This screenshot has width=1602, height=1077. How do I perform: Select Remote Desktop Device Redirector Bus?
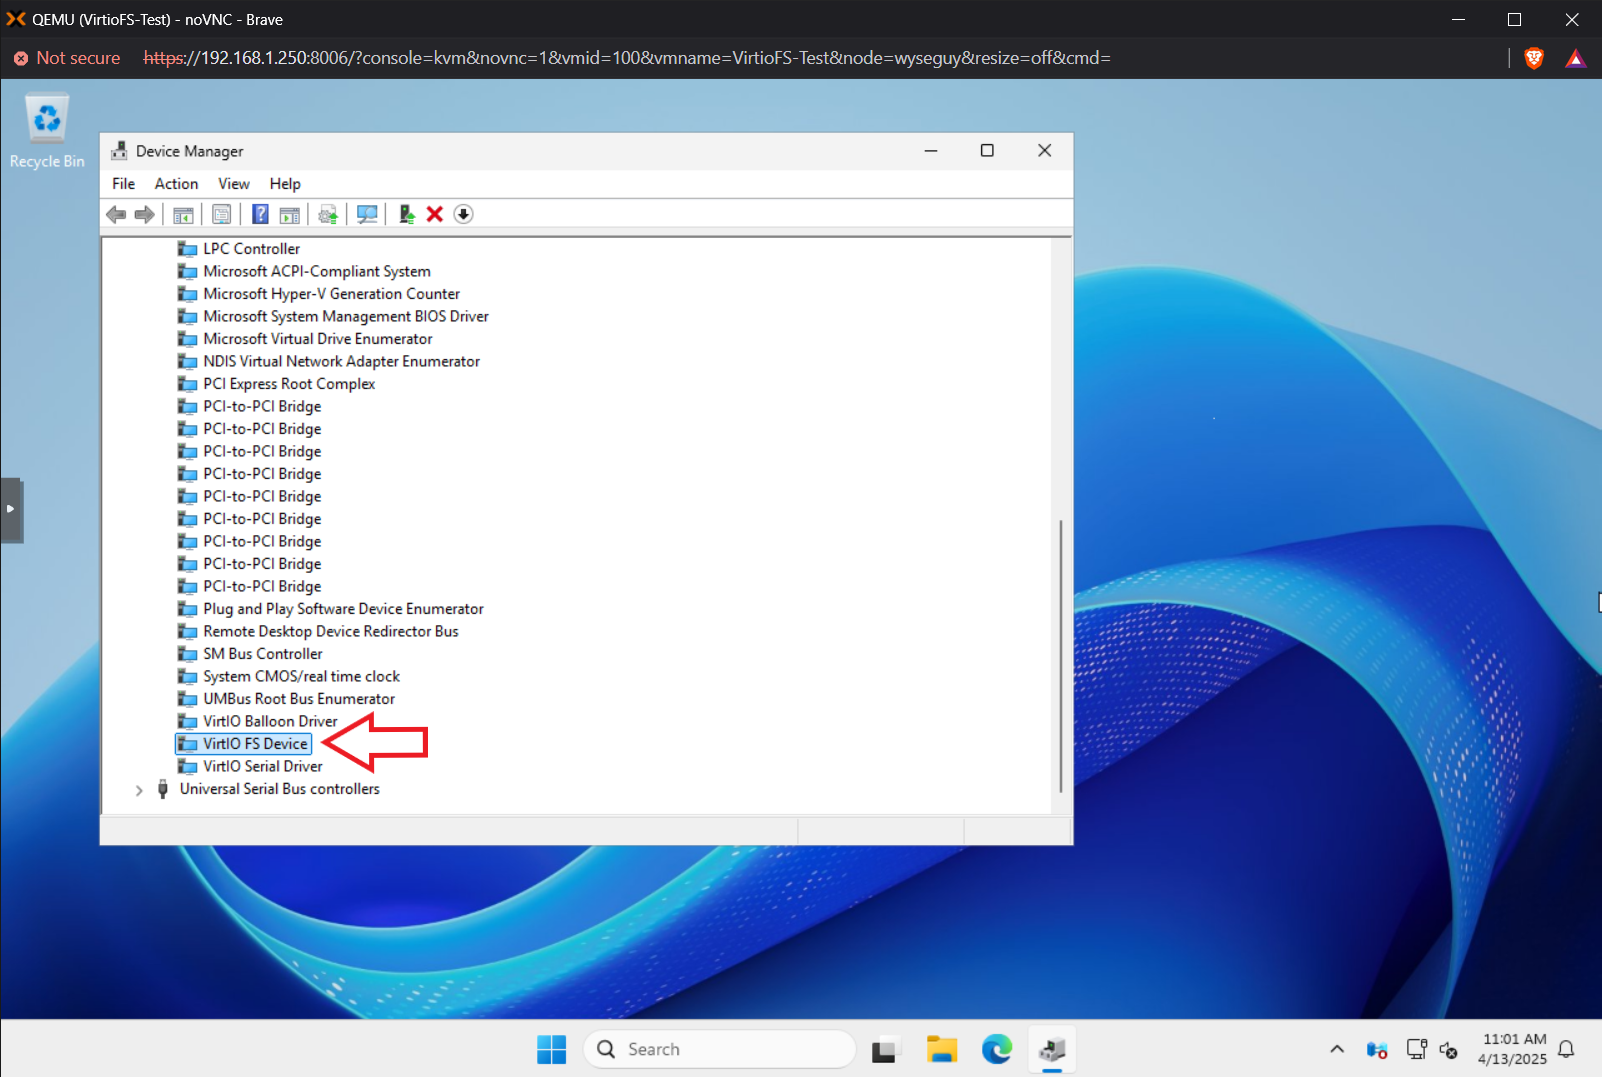coord(331,631)
